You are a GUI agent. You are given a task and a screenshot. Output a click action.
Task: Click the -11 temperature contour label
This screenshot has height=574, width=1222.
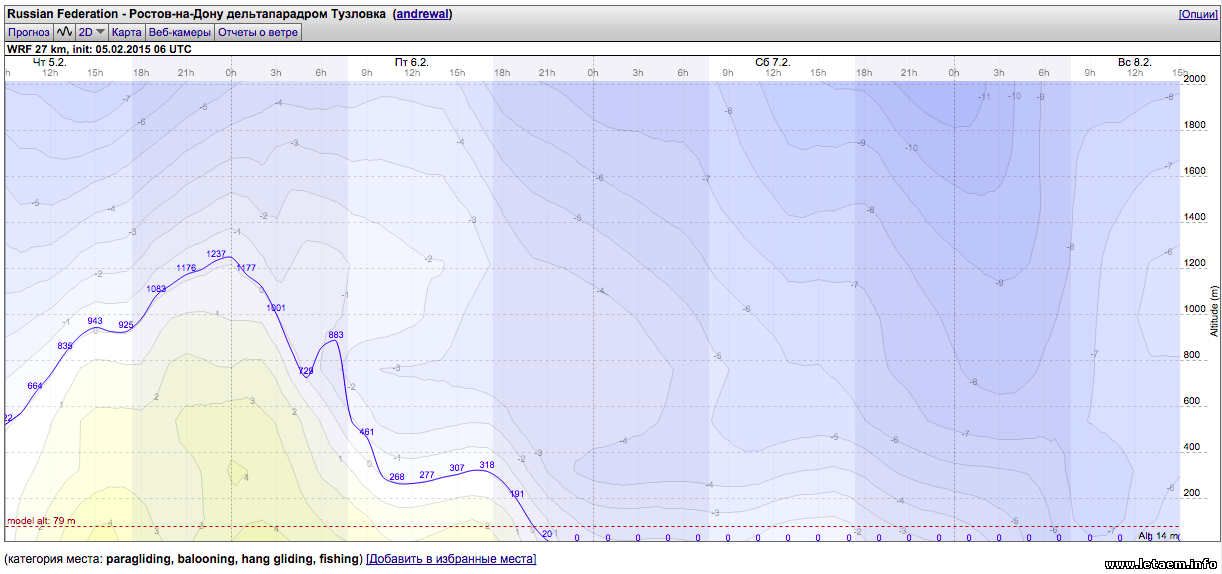pyautogui.click(x=984, y=97)
